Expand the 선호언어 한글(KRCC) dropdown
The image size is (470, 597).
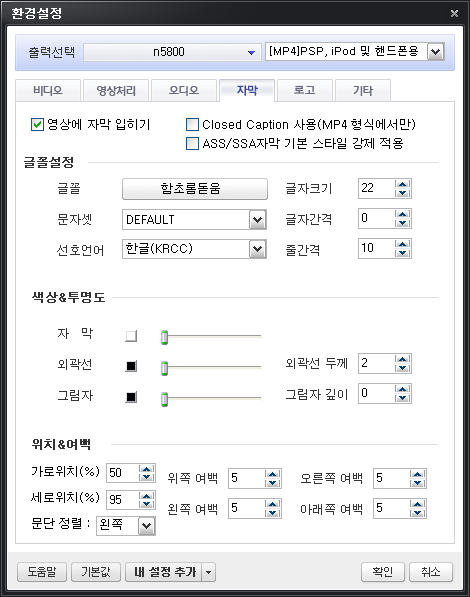click(257, 249)
